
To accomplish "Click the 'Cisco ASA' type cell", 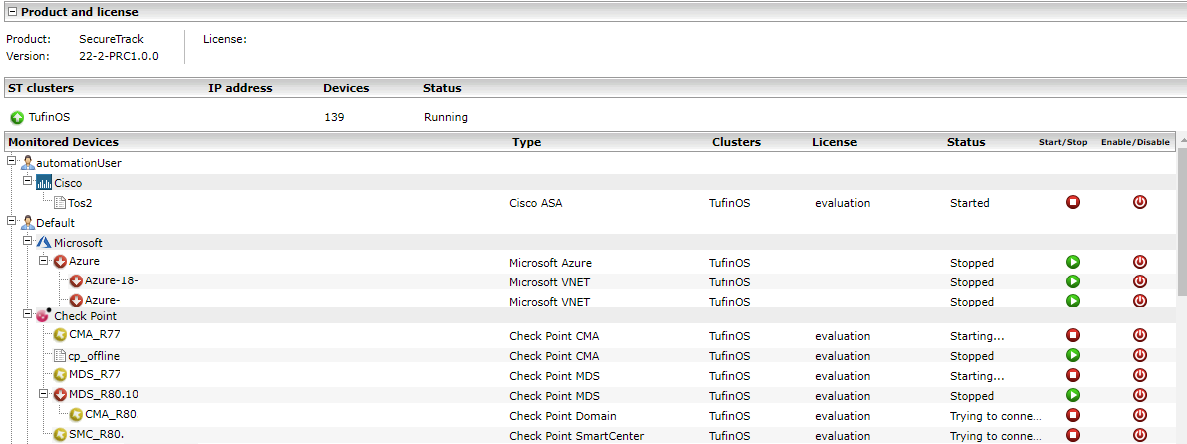I will [x=536, y=203].
